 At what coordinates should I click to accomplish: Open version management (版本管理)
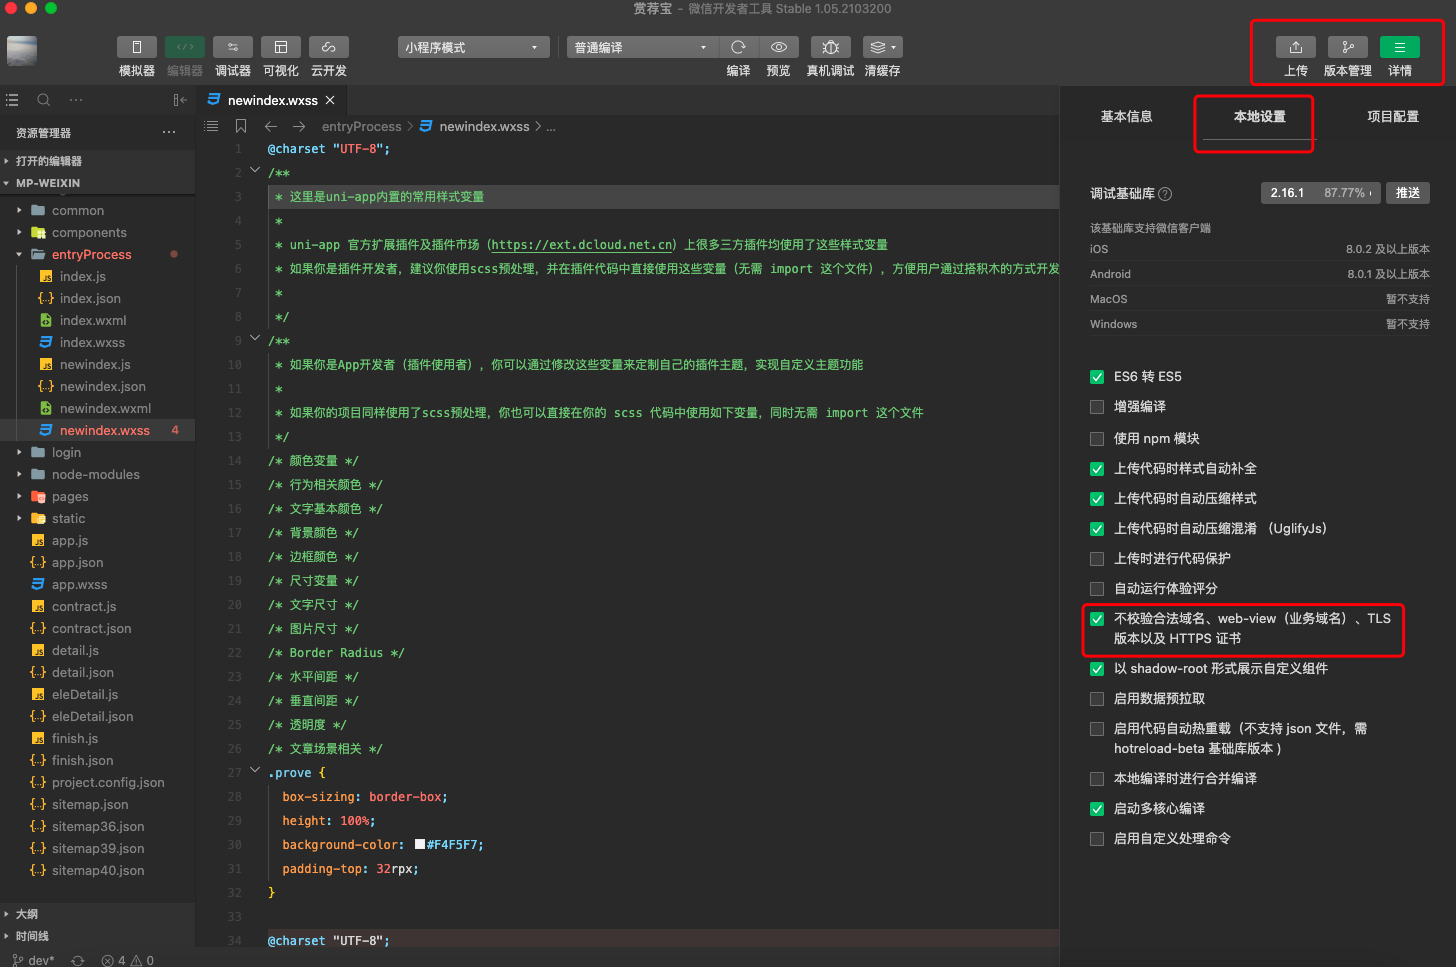click(1348, 47)
